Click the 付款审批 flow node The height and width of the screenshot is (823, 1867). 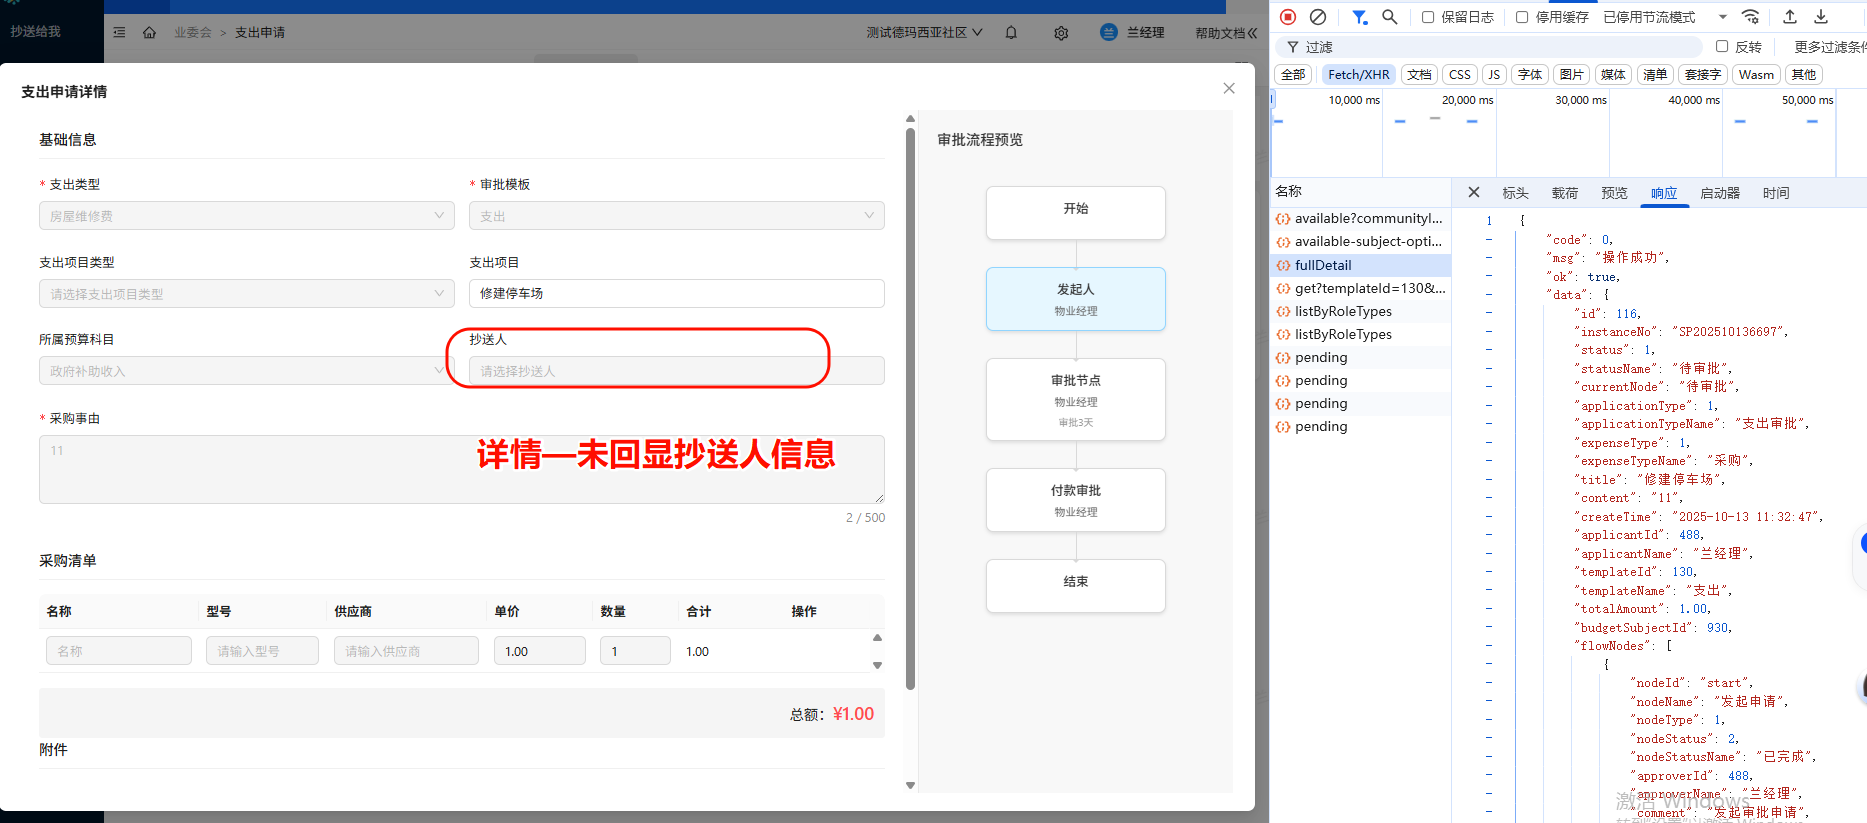(1076, 500)
